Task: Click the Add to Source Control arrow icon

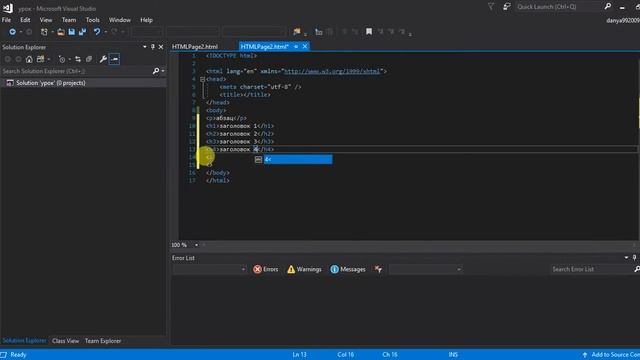Action: [585, 355]
